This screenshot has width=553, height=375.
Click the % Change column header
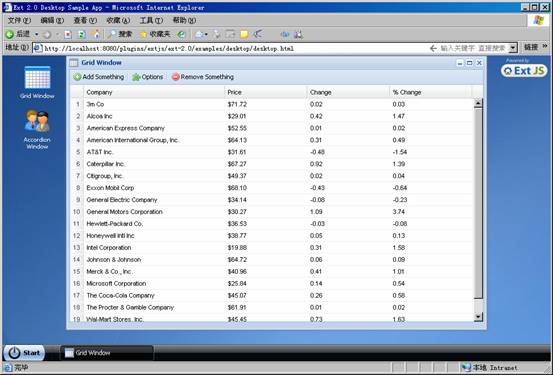(430, 92)
